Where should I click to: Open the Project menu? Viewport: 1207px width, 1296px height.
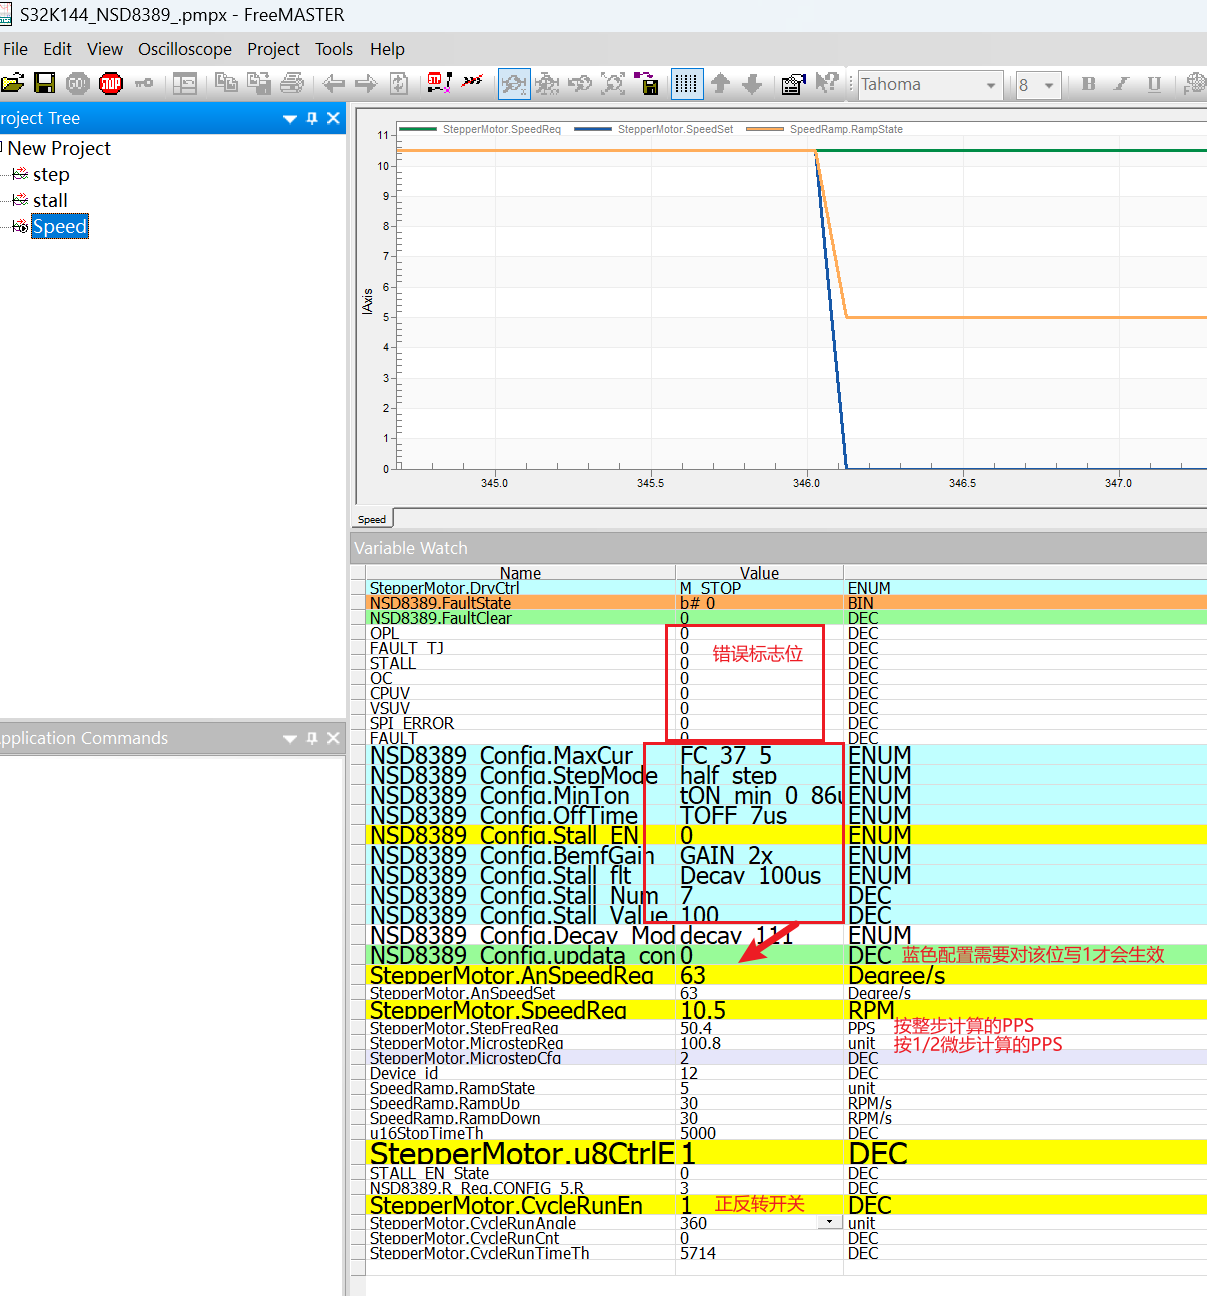click(x=273, y=49)
